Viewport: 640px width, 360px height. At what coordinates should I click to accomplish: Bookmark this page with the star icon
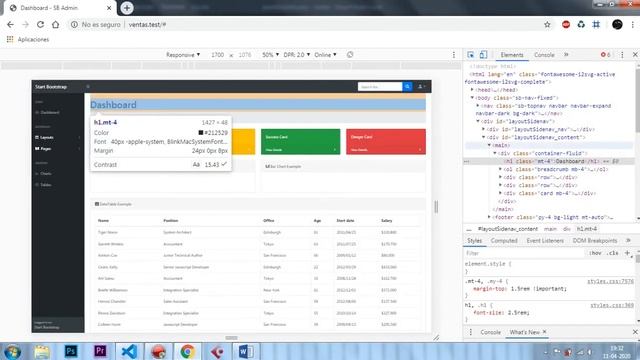547,24
